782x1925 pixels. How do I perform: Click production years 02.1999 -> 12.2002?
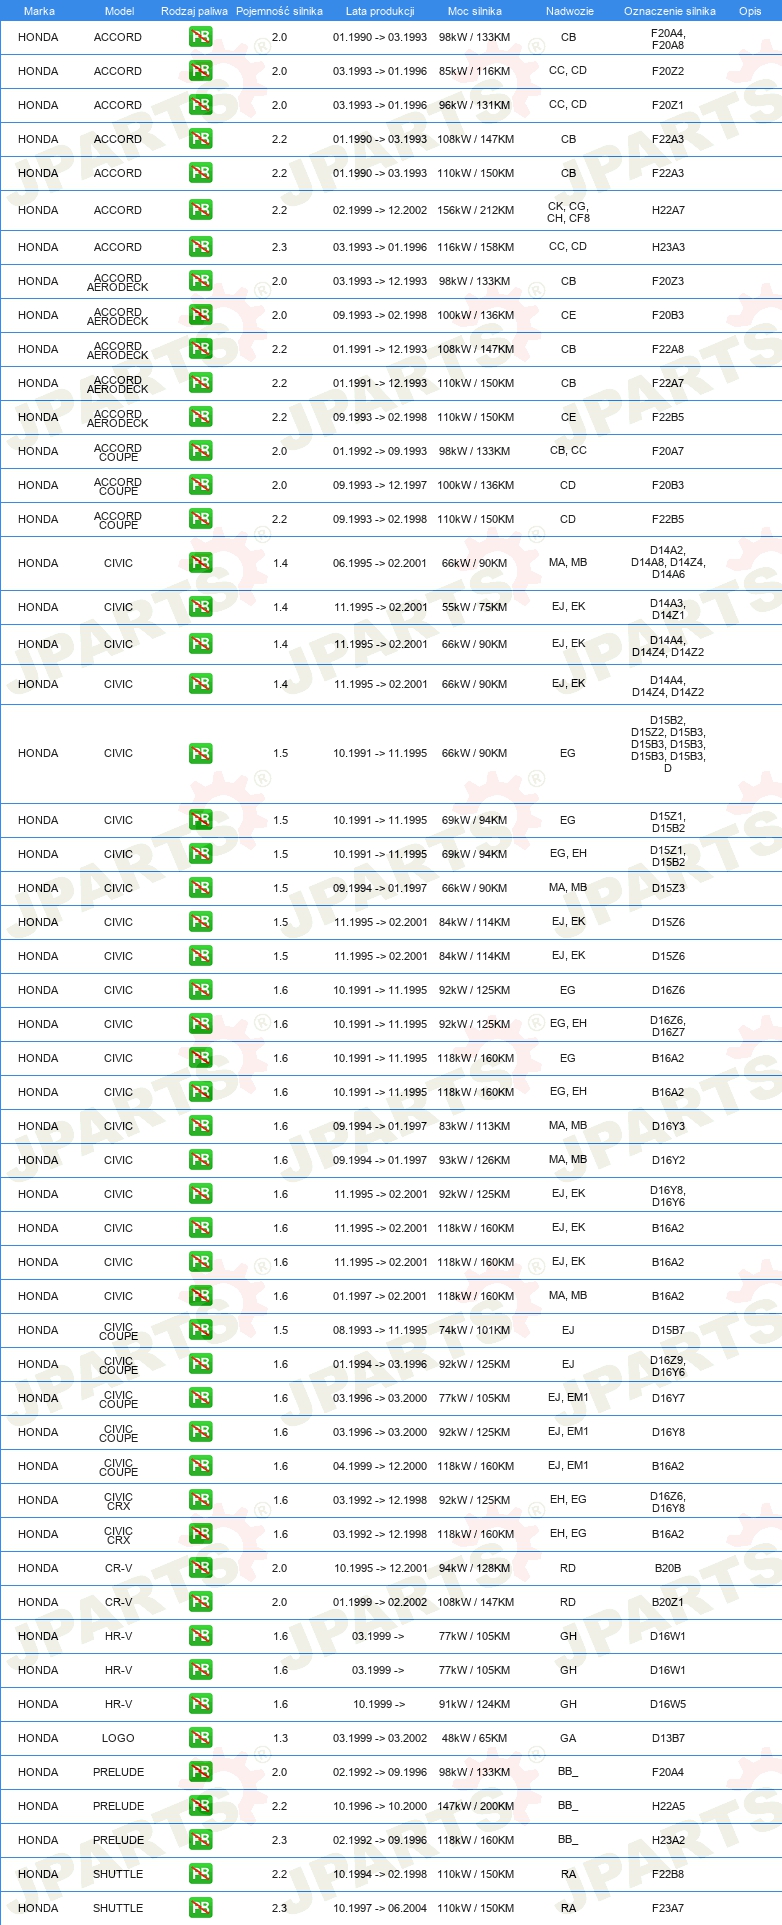(380, 210)
